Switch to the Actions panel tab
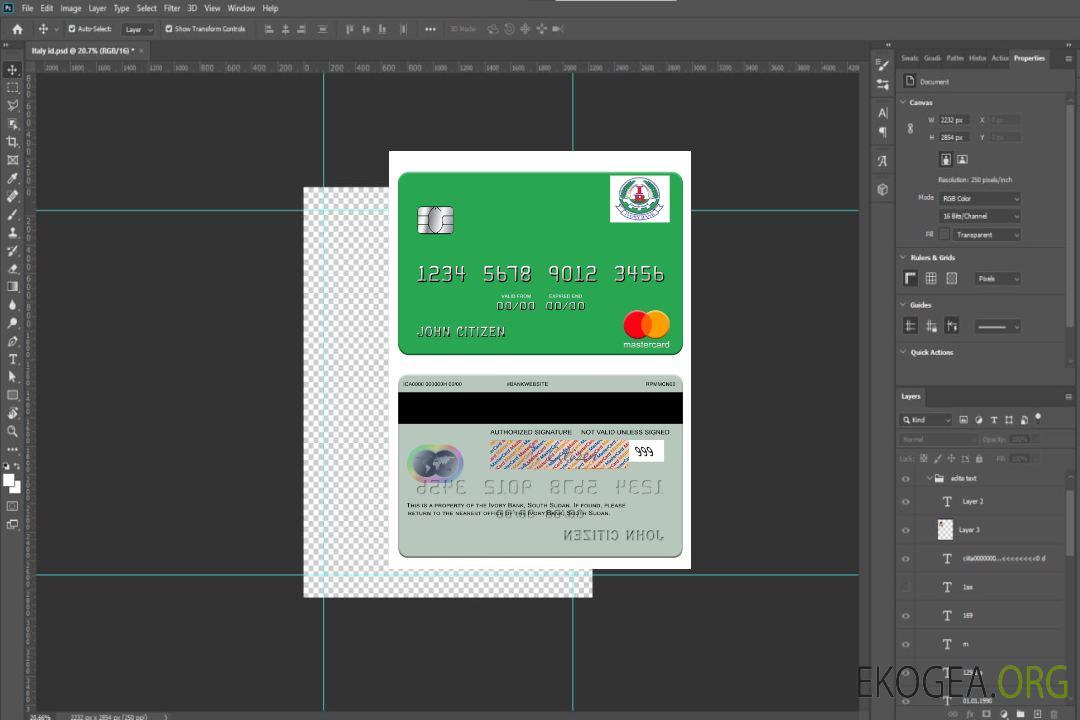 [999, 58]
